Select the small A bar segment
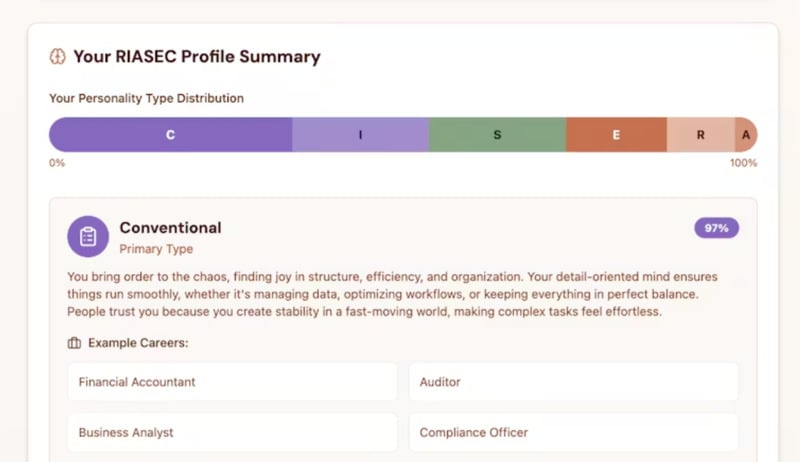Viewport: 800px width, 462px height. 745,135
